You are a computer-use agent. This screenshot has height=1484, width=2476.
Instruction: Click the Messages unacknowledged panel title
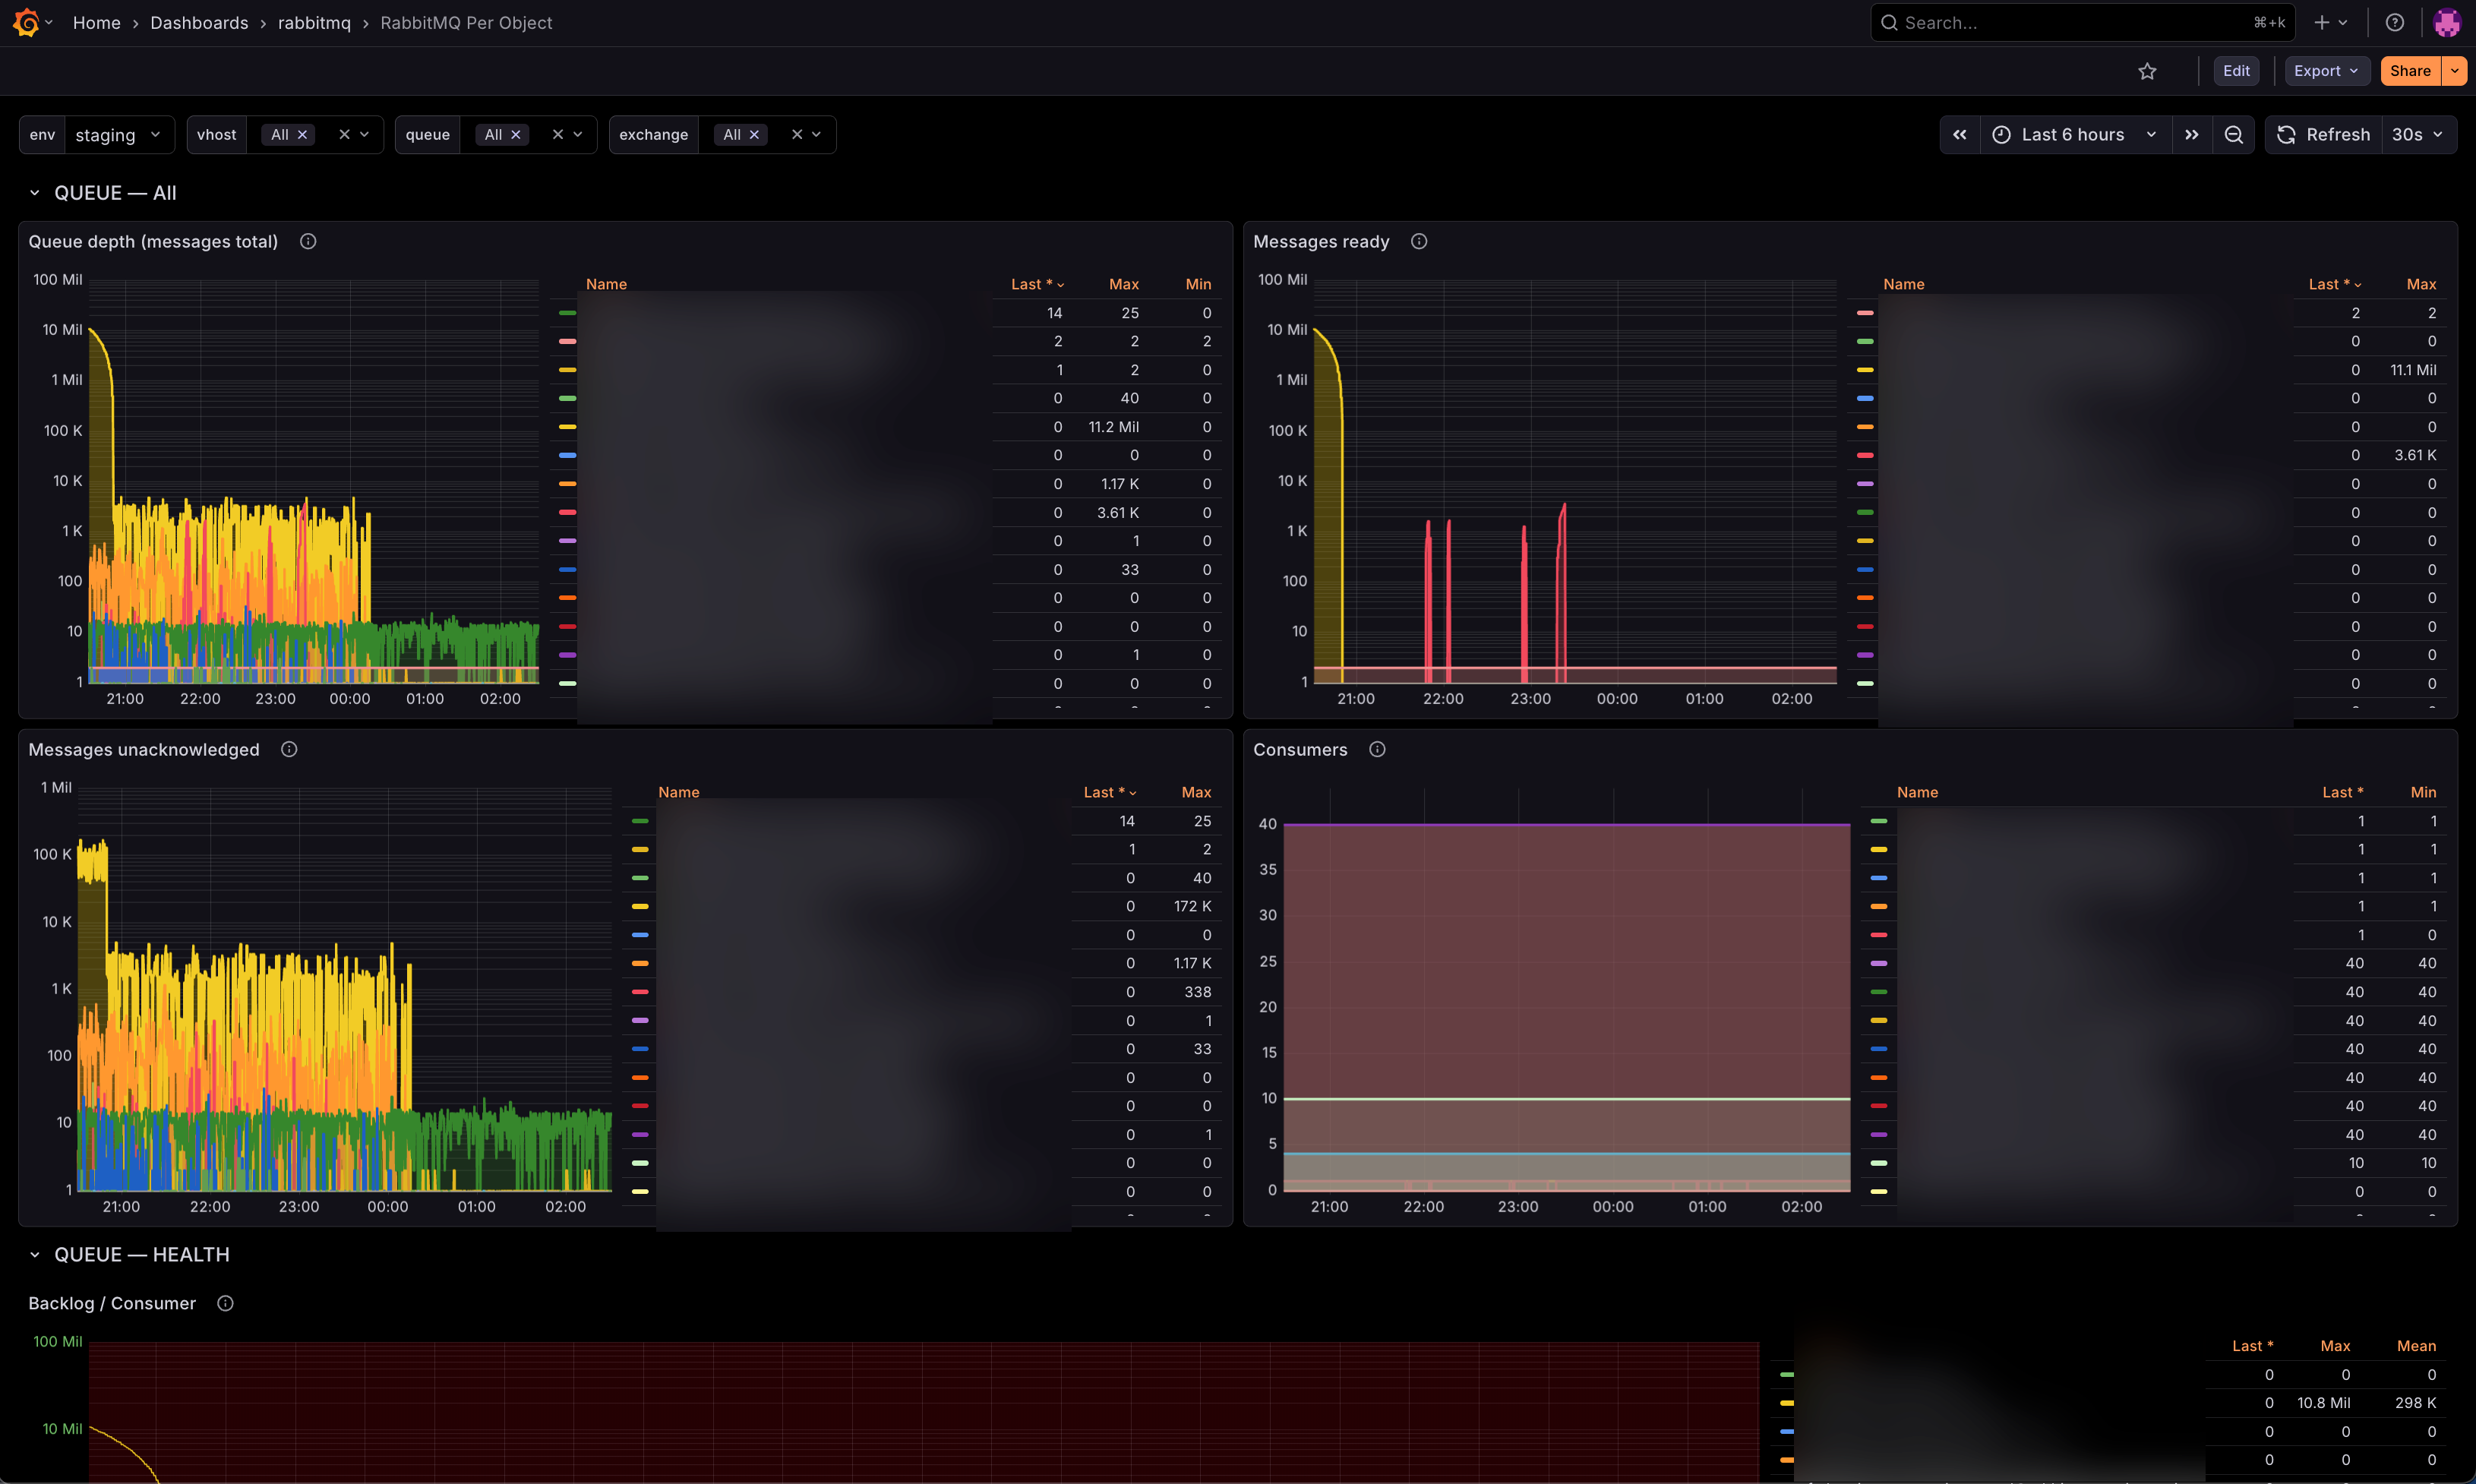click(144, 749)
